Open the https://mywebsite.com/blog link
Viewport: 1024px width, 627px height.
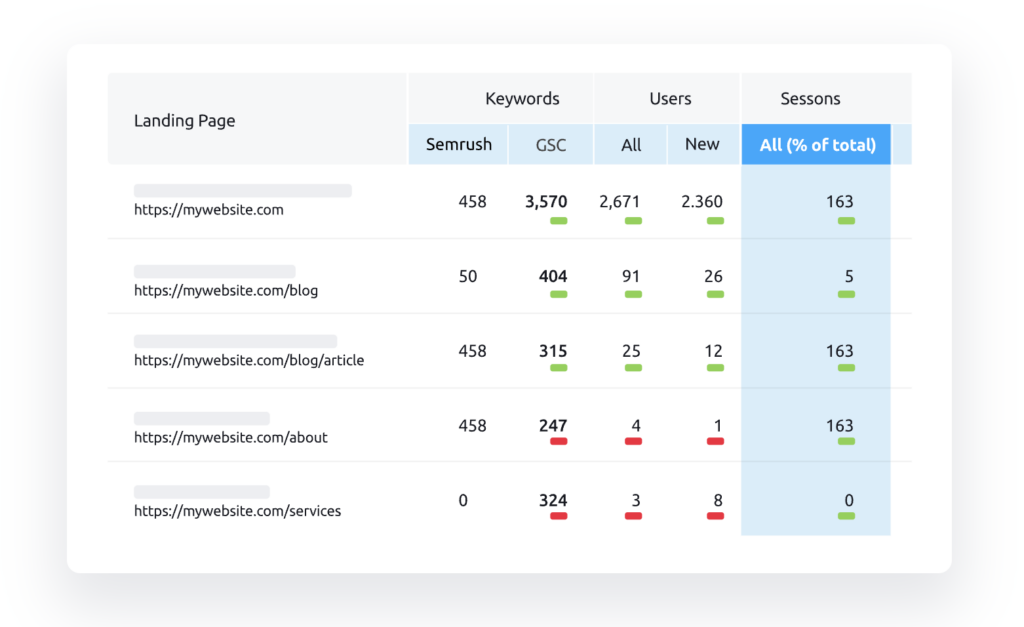pos(226,291)
